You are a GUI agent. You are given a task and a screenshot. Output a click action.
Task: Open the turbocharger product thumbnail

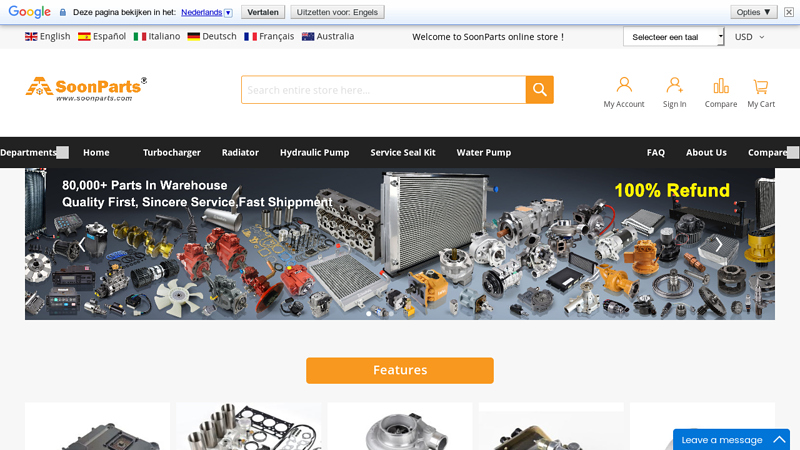point(400,427)
